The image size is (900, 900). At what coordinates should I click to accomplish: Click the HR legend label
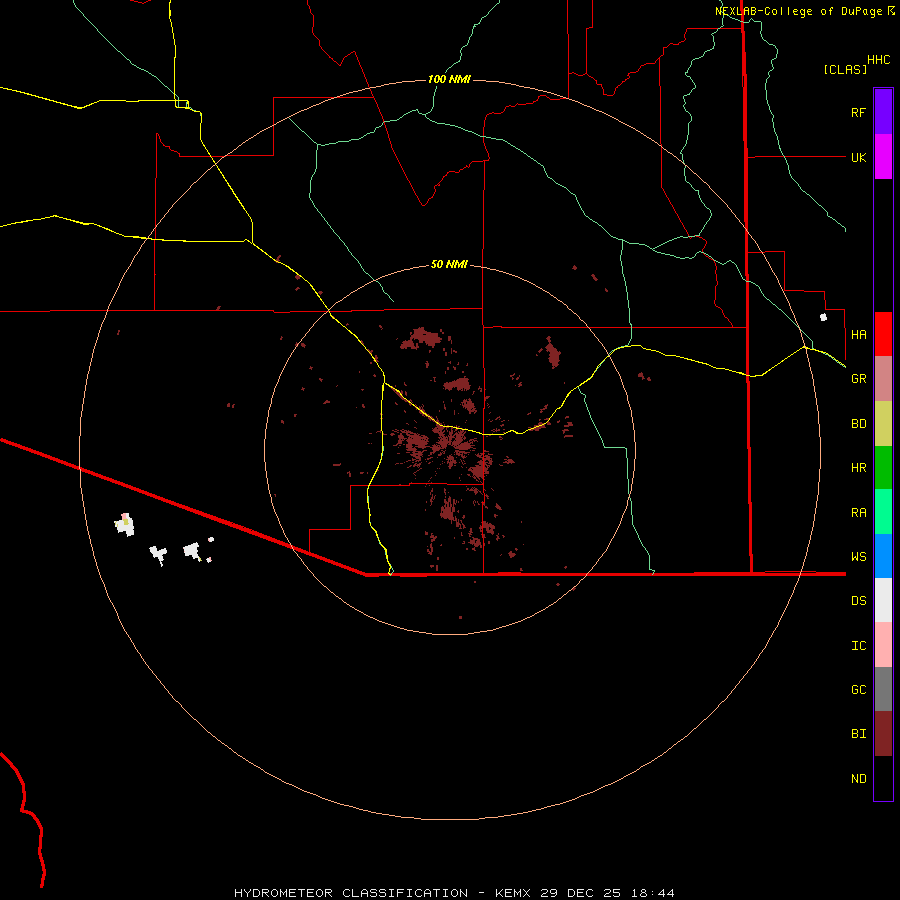[x=858, y=468]
